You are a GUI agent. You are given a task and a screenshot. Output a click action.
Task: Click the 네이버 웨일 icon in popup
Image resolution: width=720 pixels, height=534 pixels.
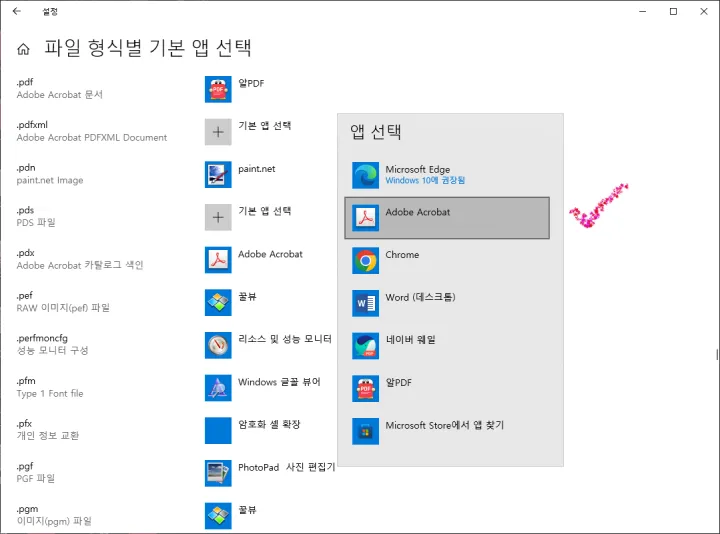click(x=366, y=346)
